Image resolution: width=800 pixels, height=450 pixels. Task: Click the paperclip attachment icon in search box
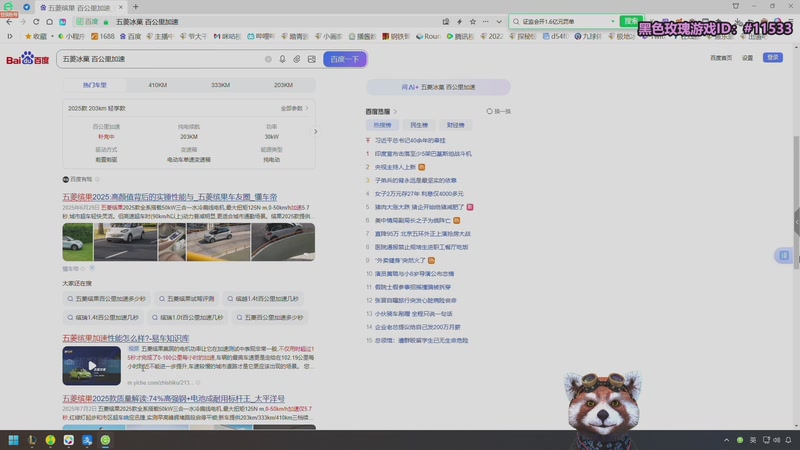coord(296,59)
